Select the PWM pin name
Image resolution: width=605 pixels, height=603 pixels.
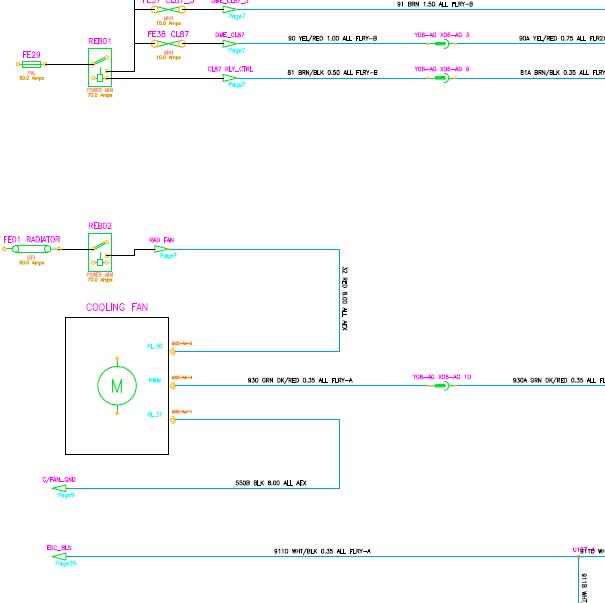(155, 380)
